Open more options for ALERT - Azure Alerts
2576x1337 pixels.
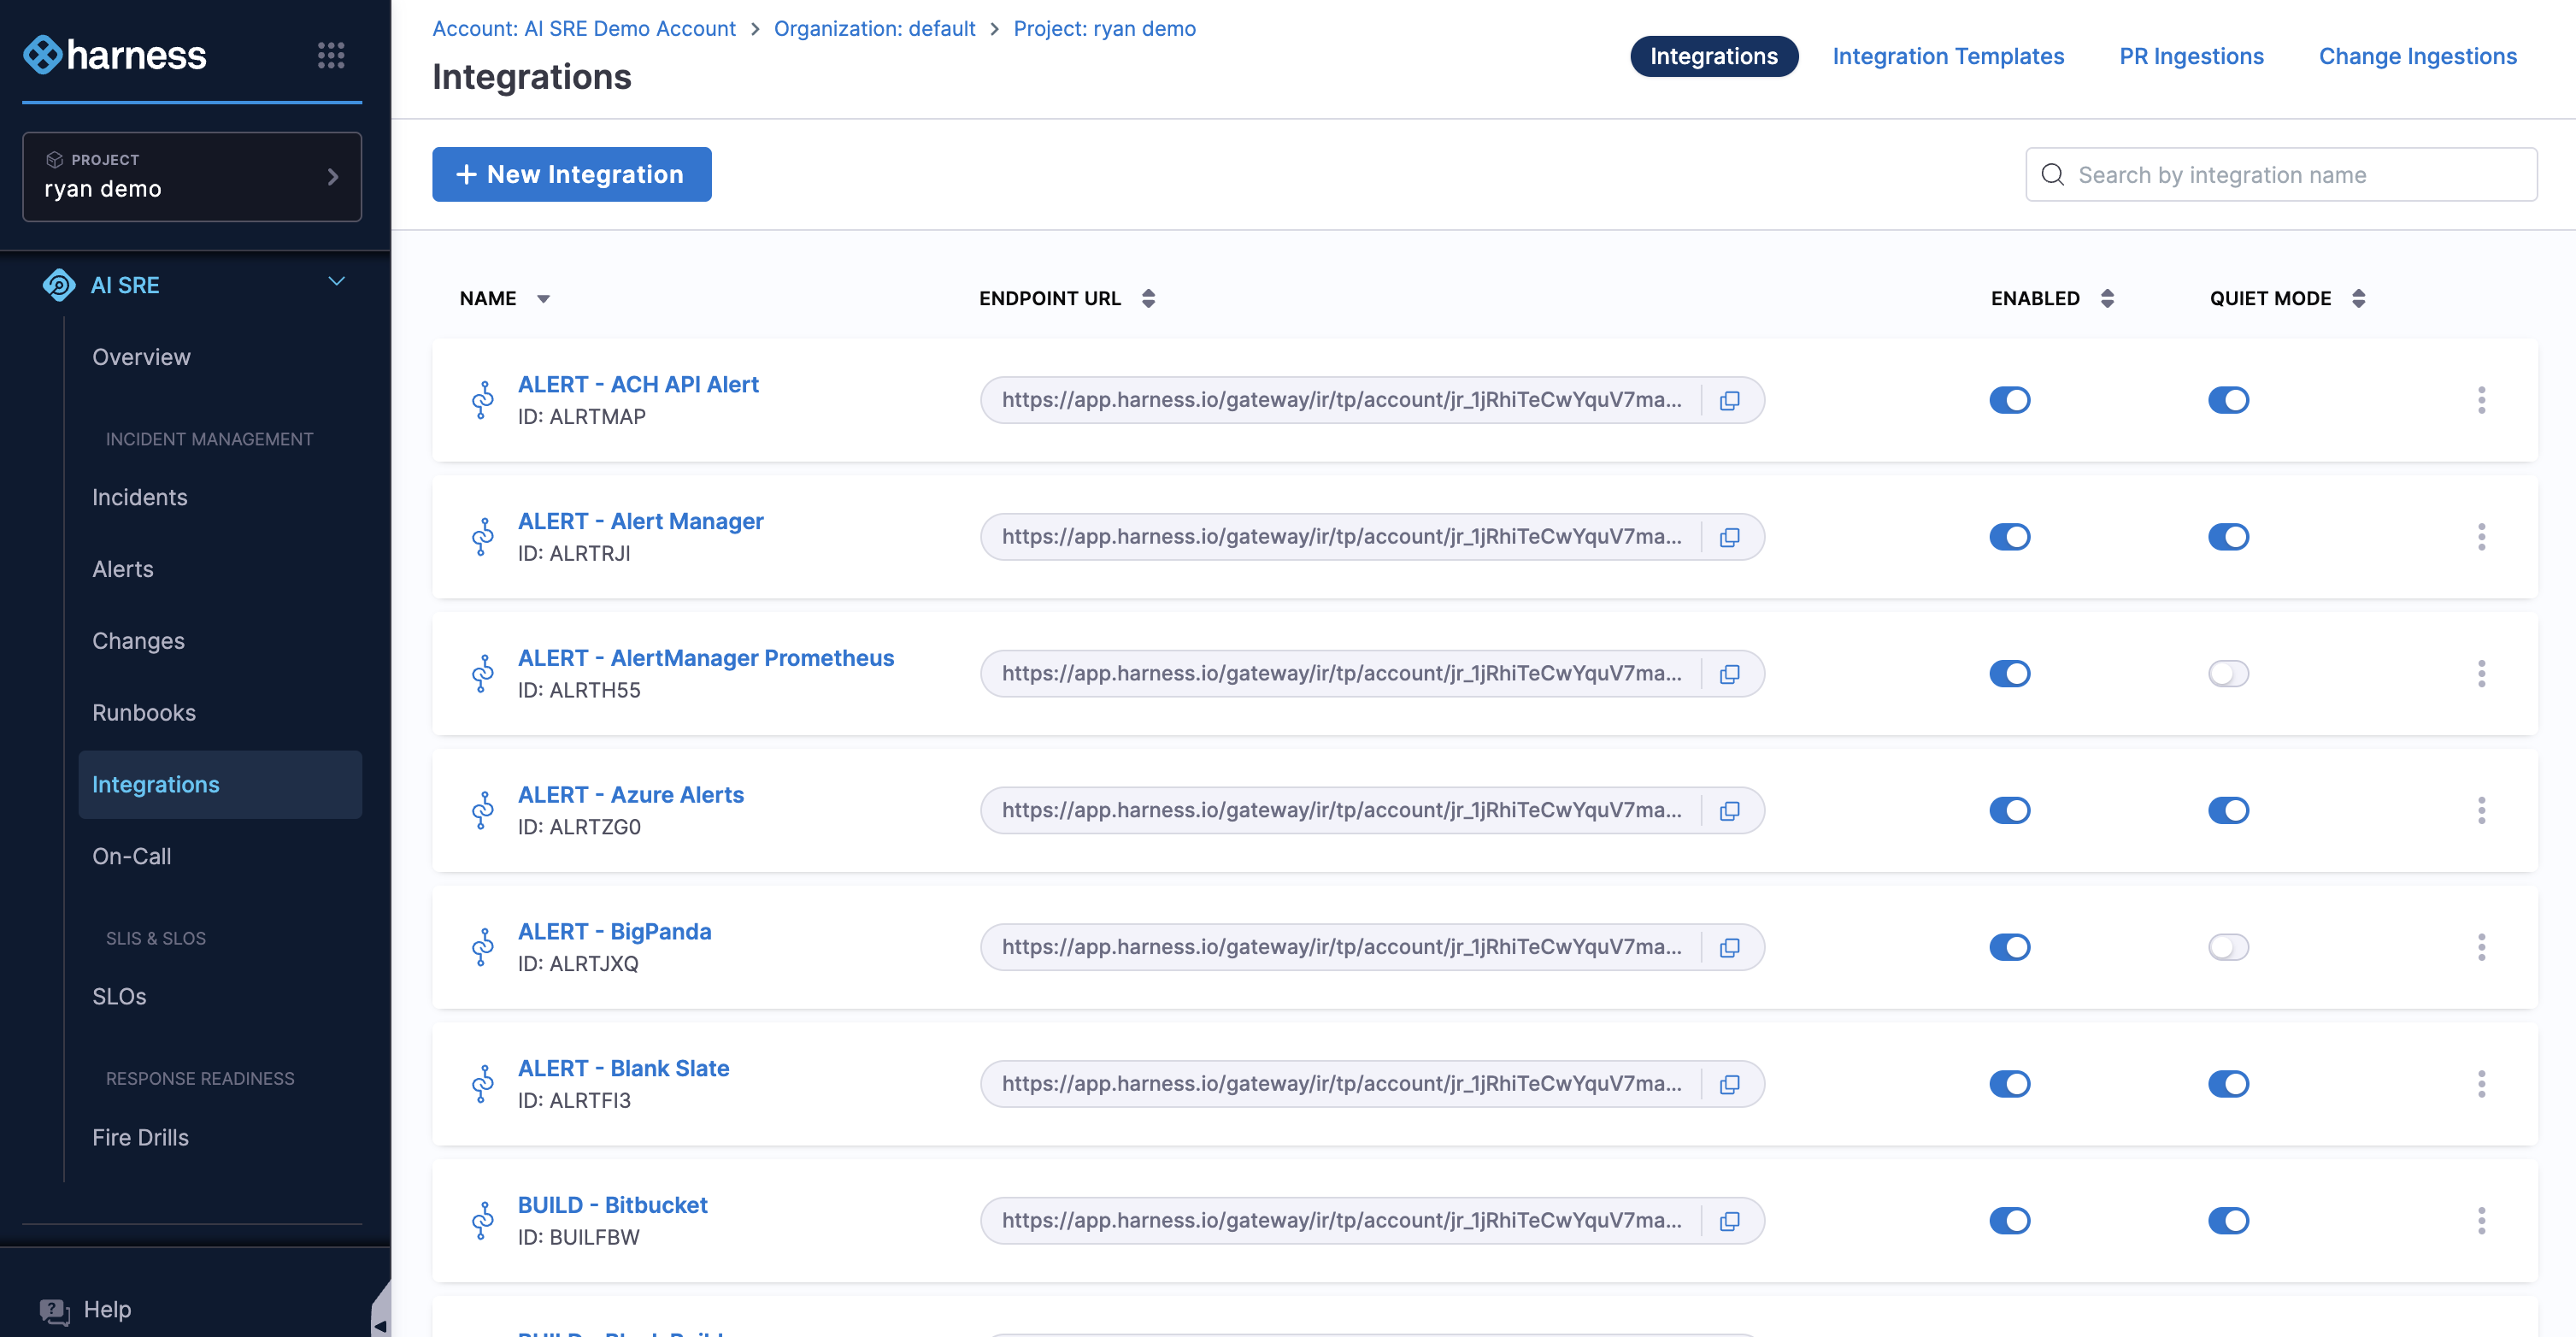(2481, 810)
